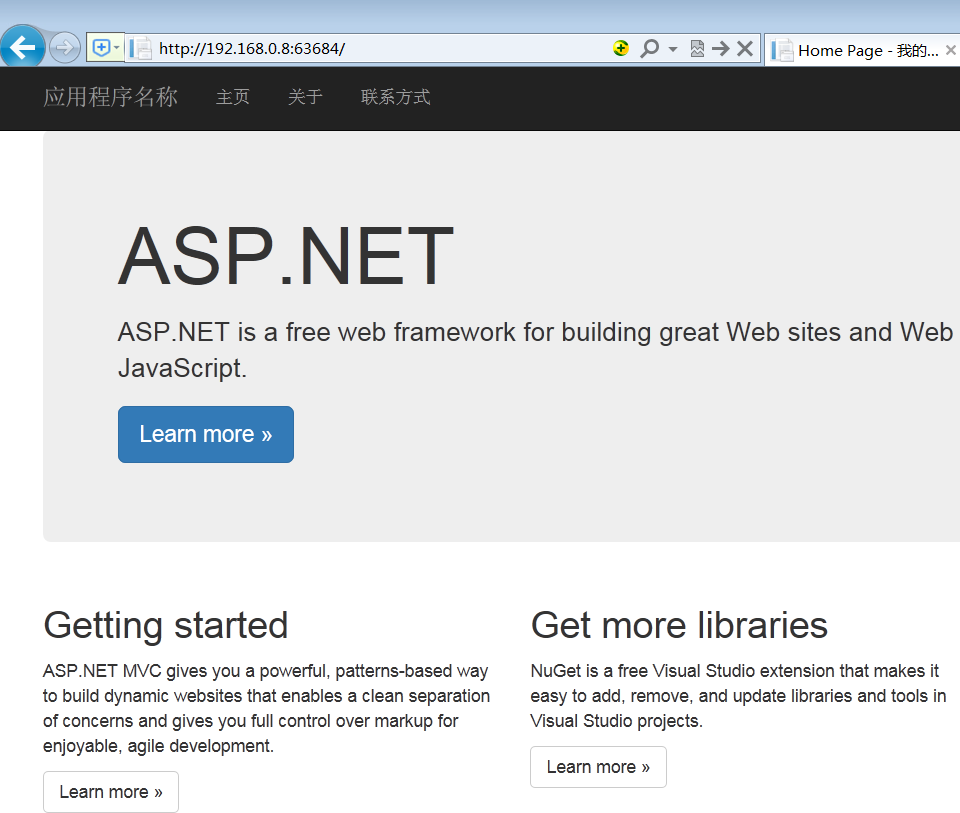Open the 主页 navigation item
This screenshot has width=960, height=813.
click(233, 97)
